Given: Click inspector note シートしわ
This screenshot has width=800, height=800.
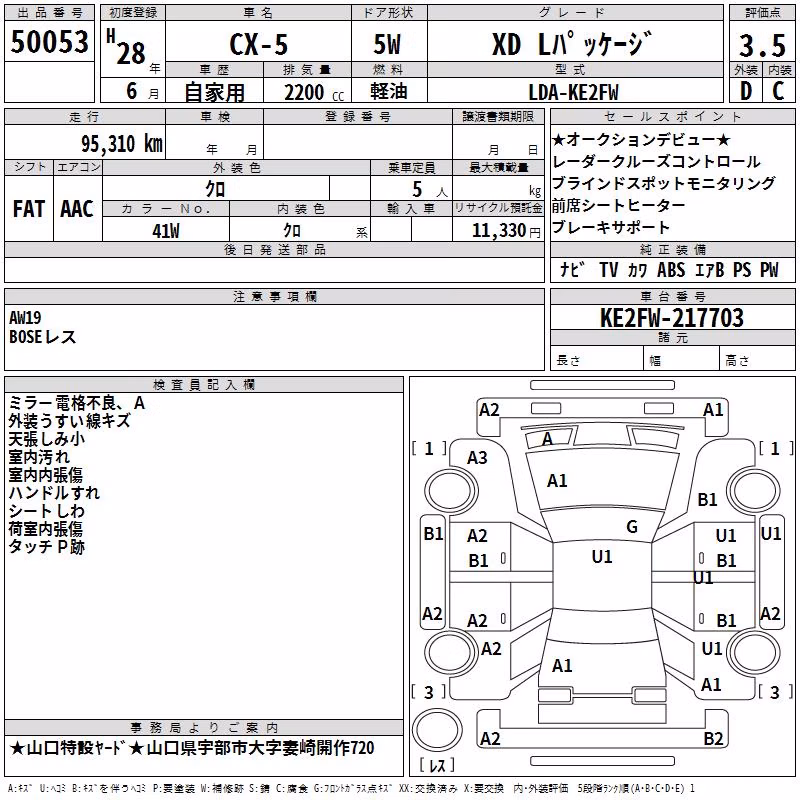Looking at the screenshot, I should pyautogui.click(x=46, y=511).
